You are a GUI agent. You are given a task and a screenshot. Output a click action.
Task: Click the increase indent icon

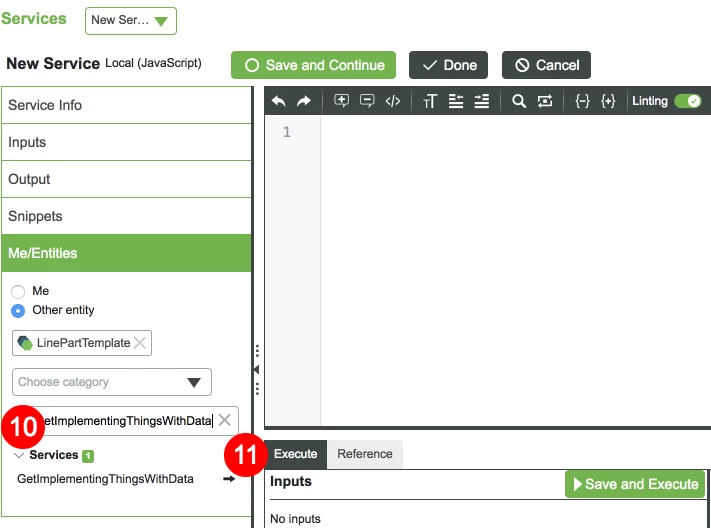click(482, 101)
